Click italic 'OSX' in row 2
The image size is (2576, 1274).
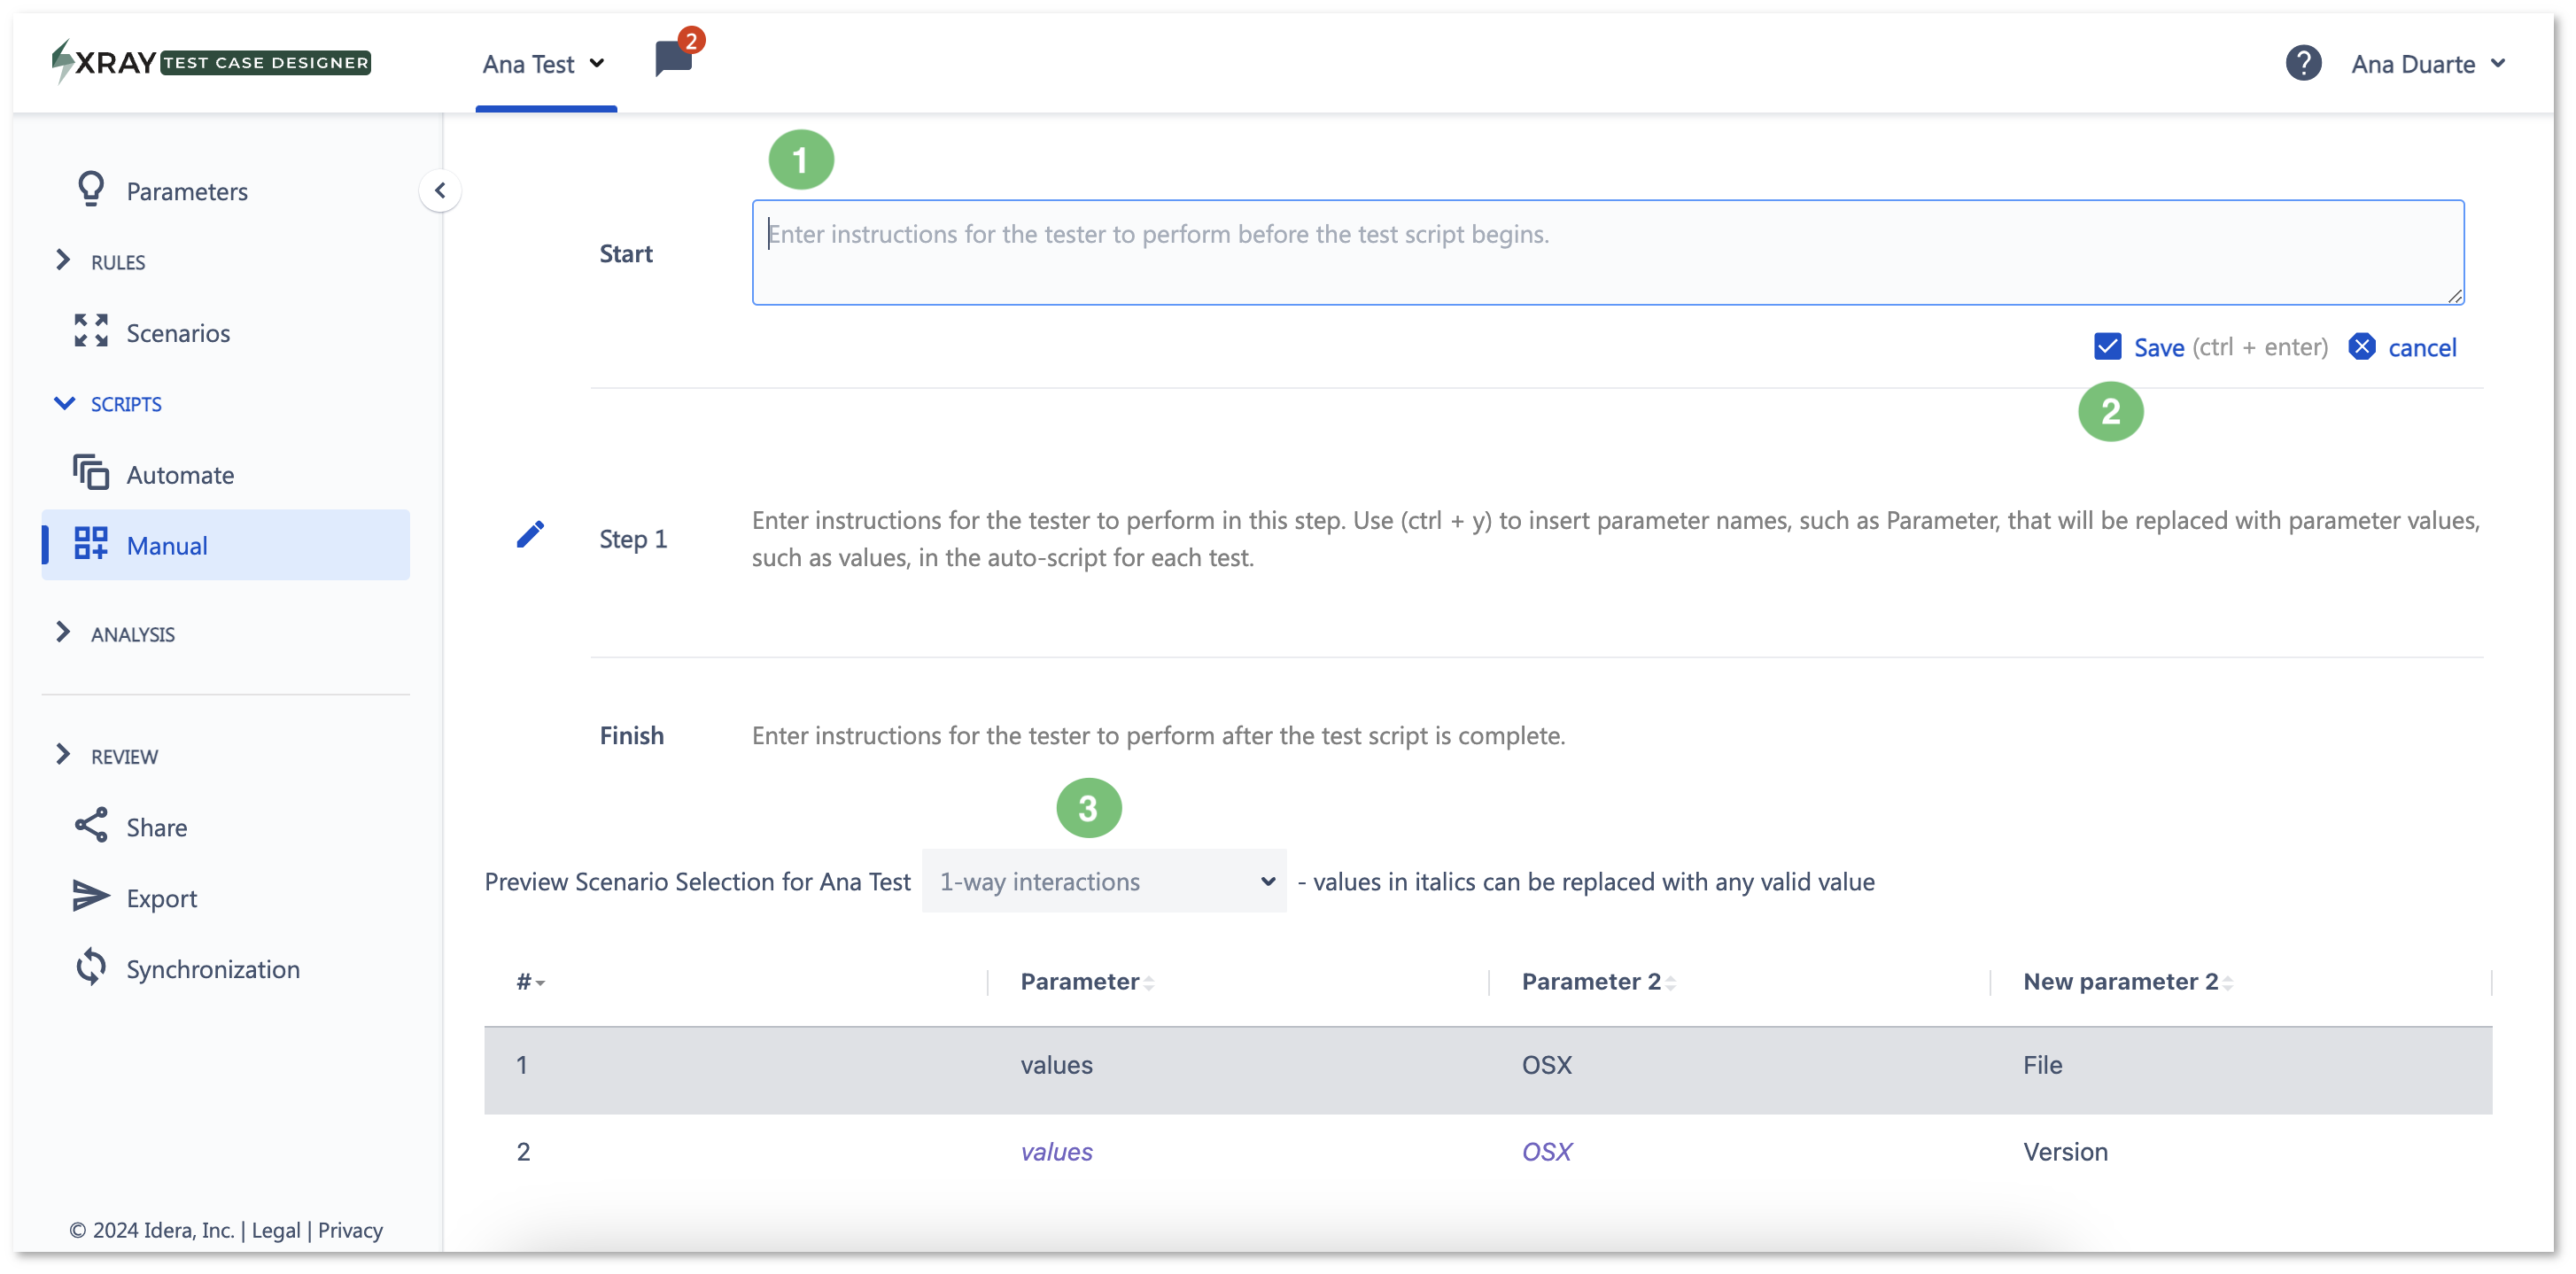[x=1546, y=1151]
